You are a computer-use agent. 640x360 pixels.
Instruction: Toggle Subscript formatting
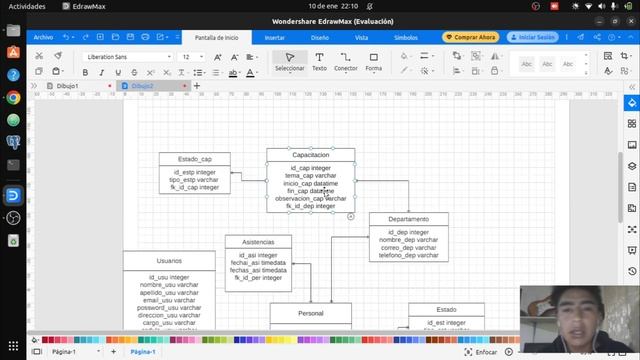[167, 73]
